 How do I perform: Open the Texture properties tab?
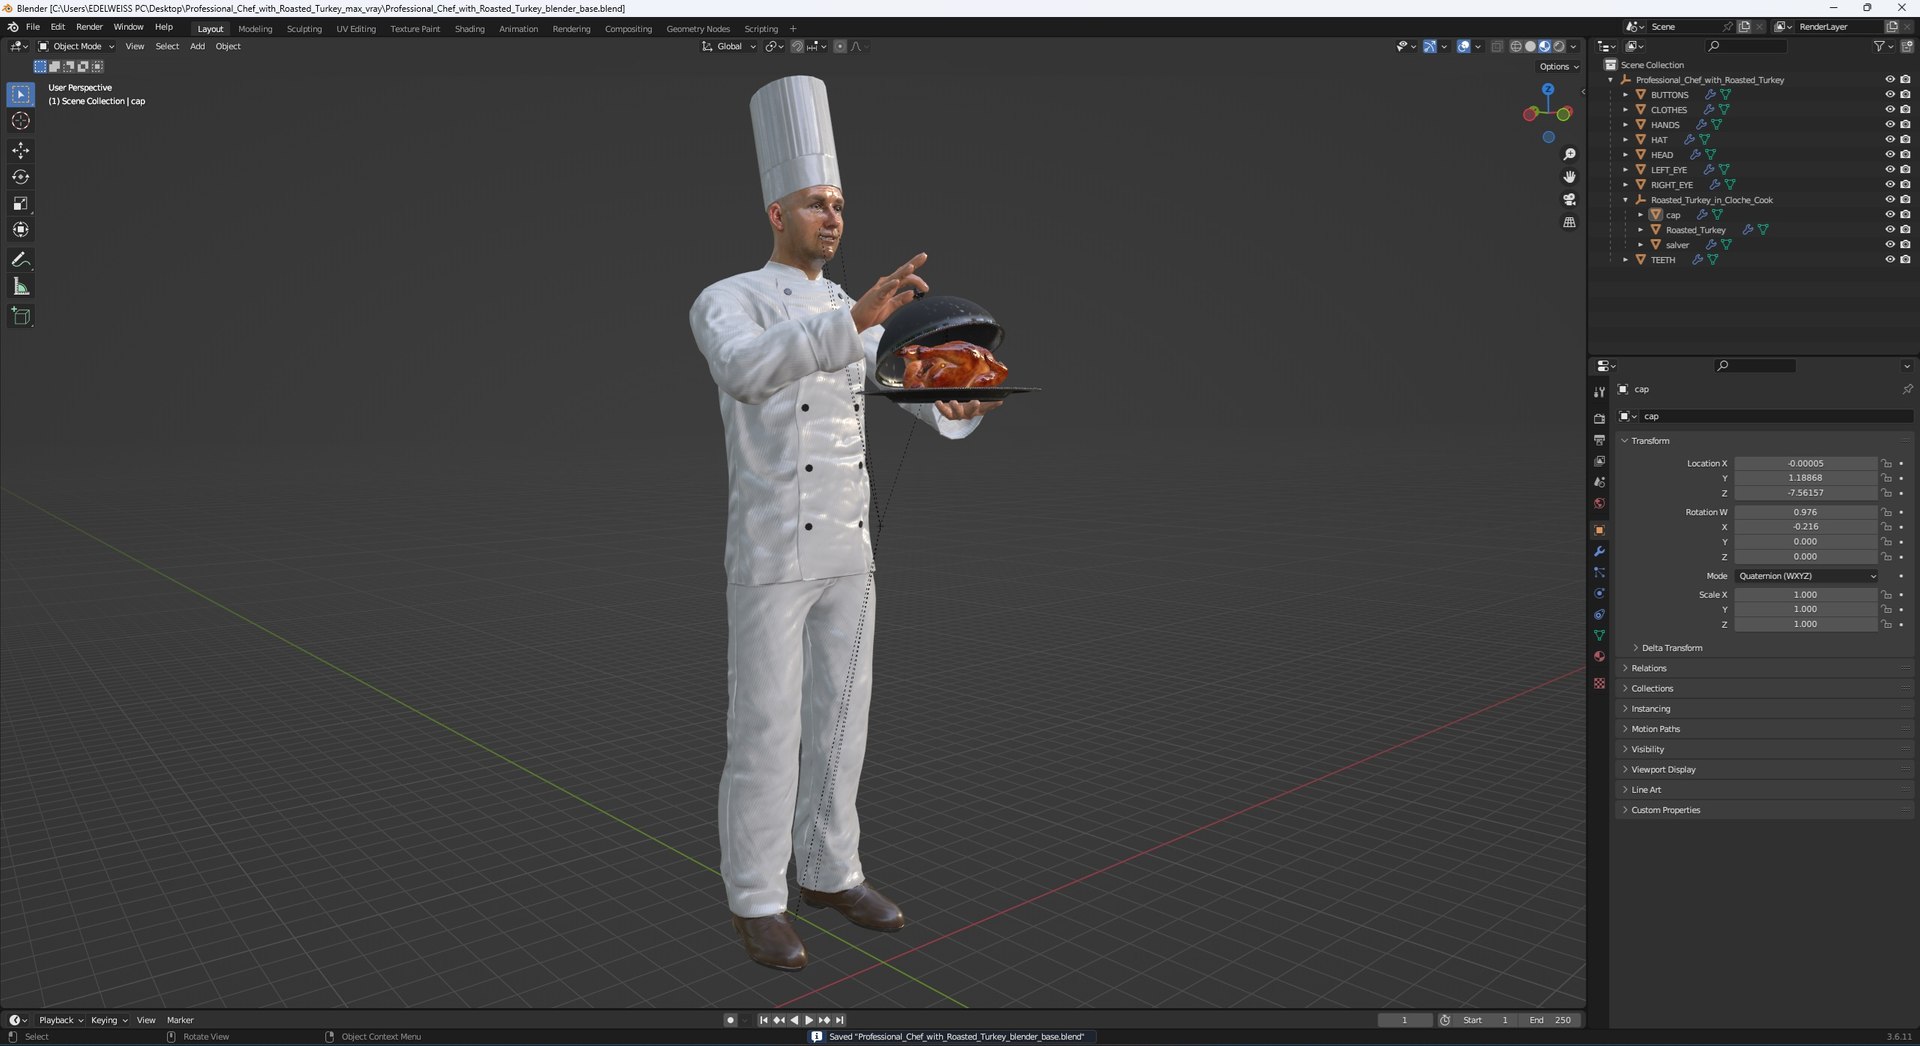click(x=1599, y=683)
